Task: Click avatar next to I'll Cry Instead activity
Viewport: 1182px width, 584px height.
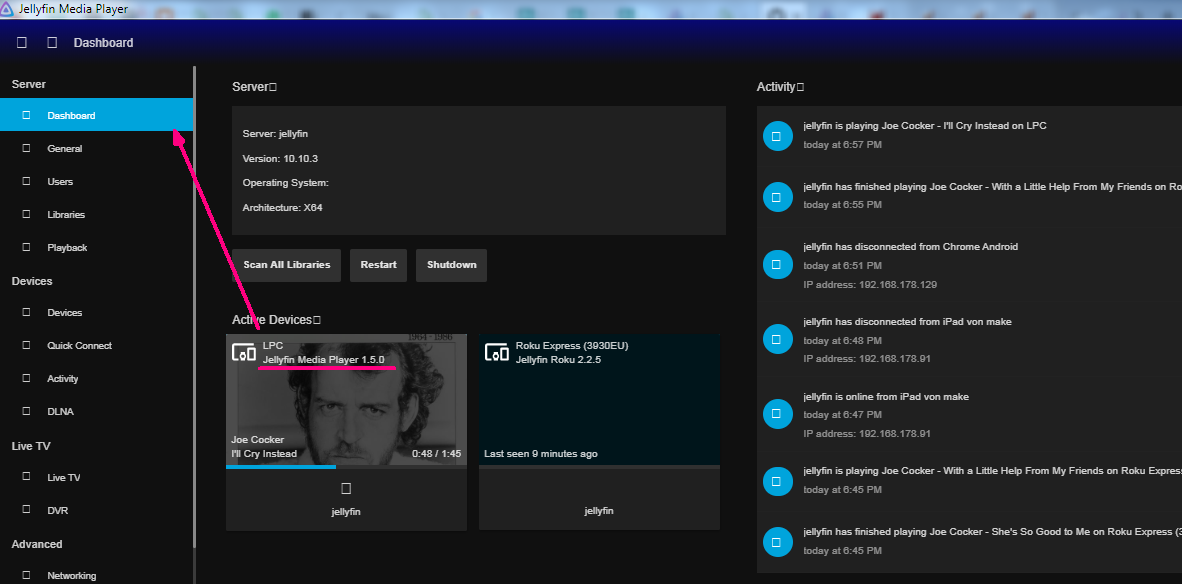Action: (x=778, y=137)
